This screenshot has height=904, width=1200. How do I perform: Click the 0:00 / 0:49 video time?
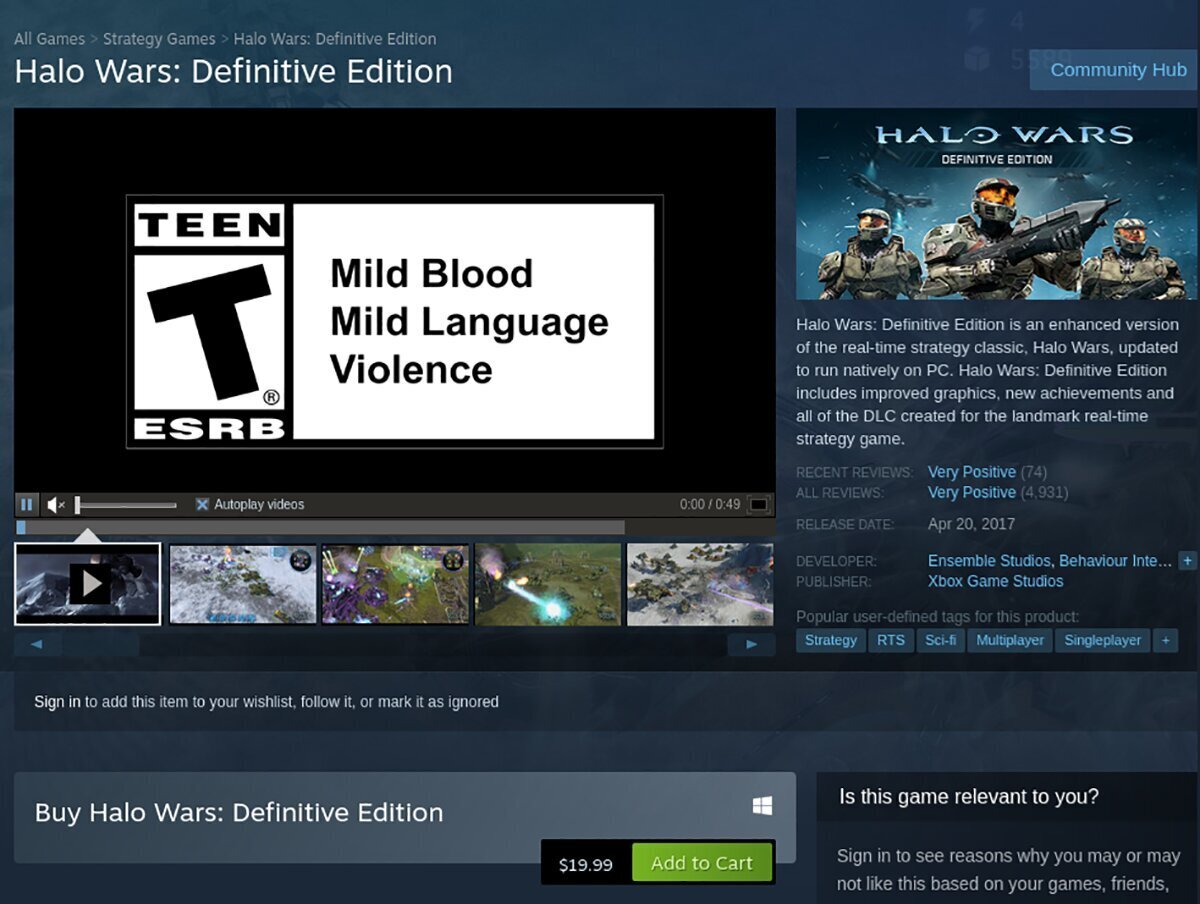click(710, 505)
